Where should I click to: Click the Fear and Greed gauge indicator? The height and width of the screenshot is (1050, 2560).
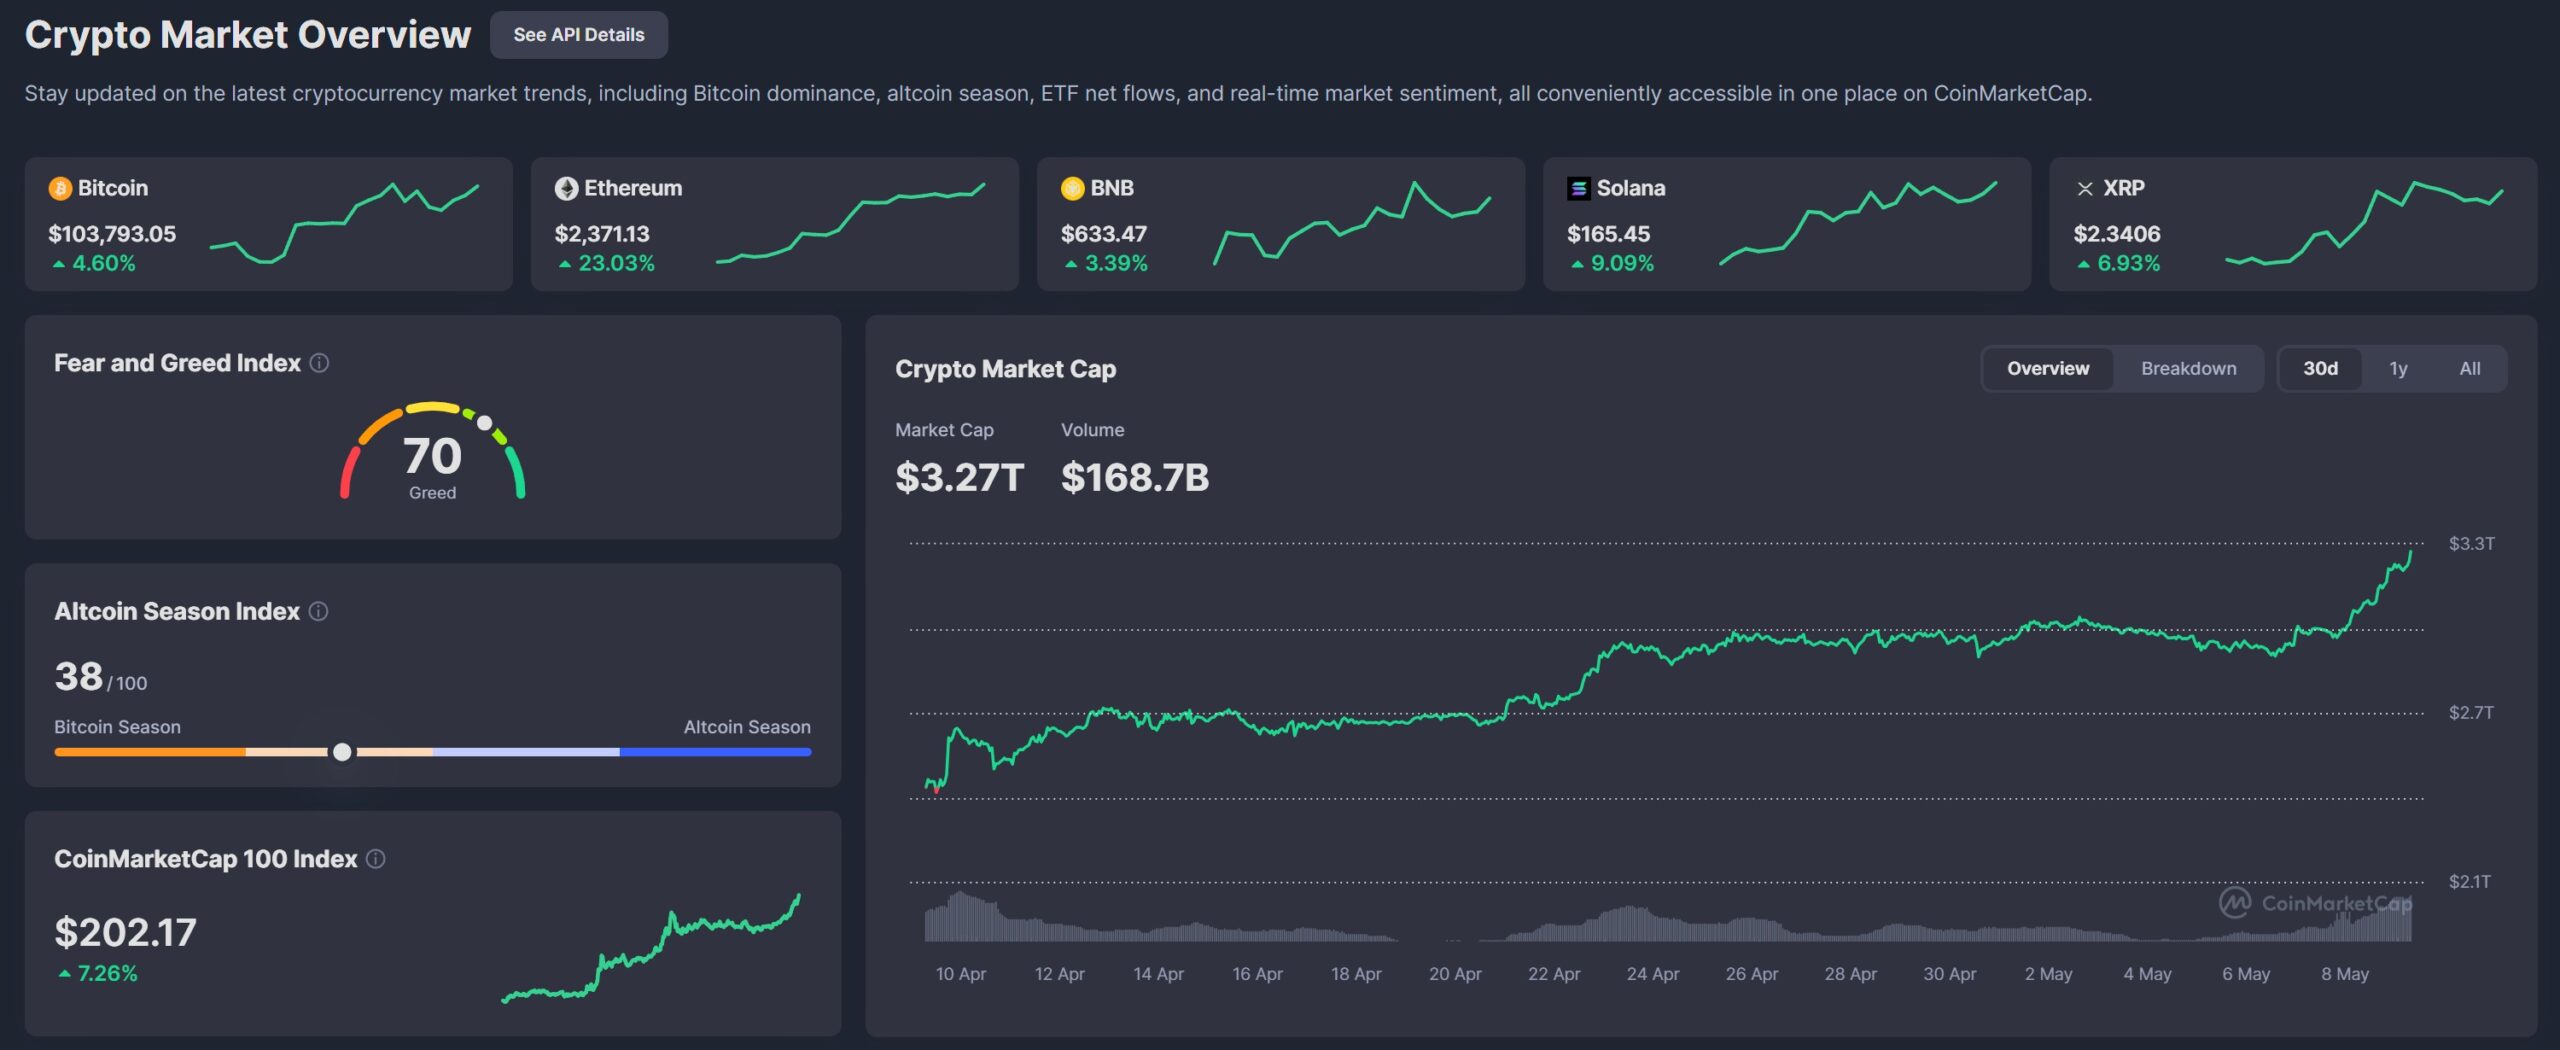(x=485, y=423)
